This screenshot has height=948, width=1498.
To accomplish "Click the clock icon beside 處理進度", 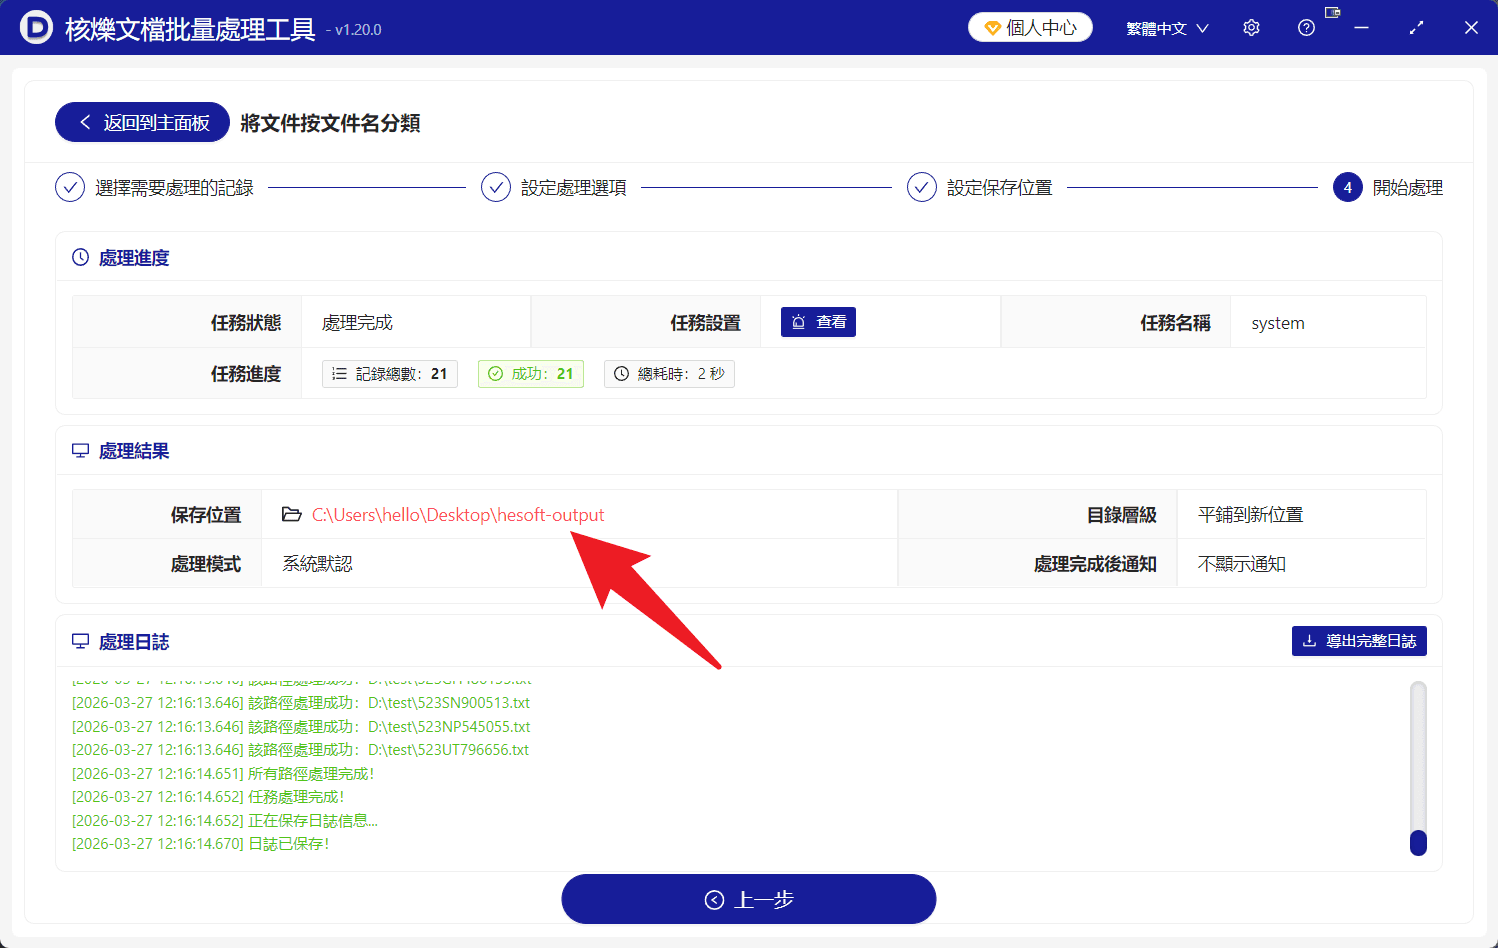I will click(x=79, y=257).
